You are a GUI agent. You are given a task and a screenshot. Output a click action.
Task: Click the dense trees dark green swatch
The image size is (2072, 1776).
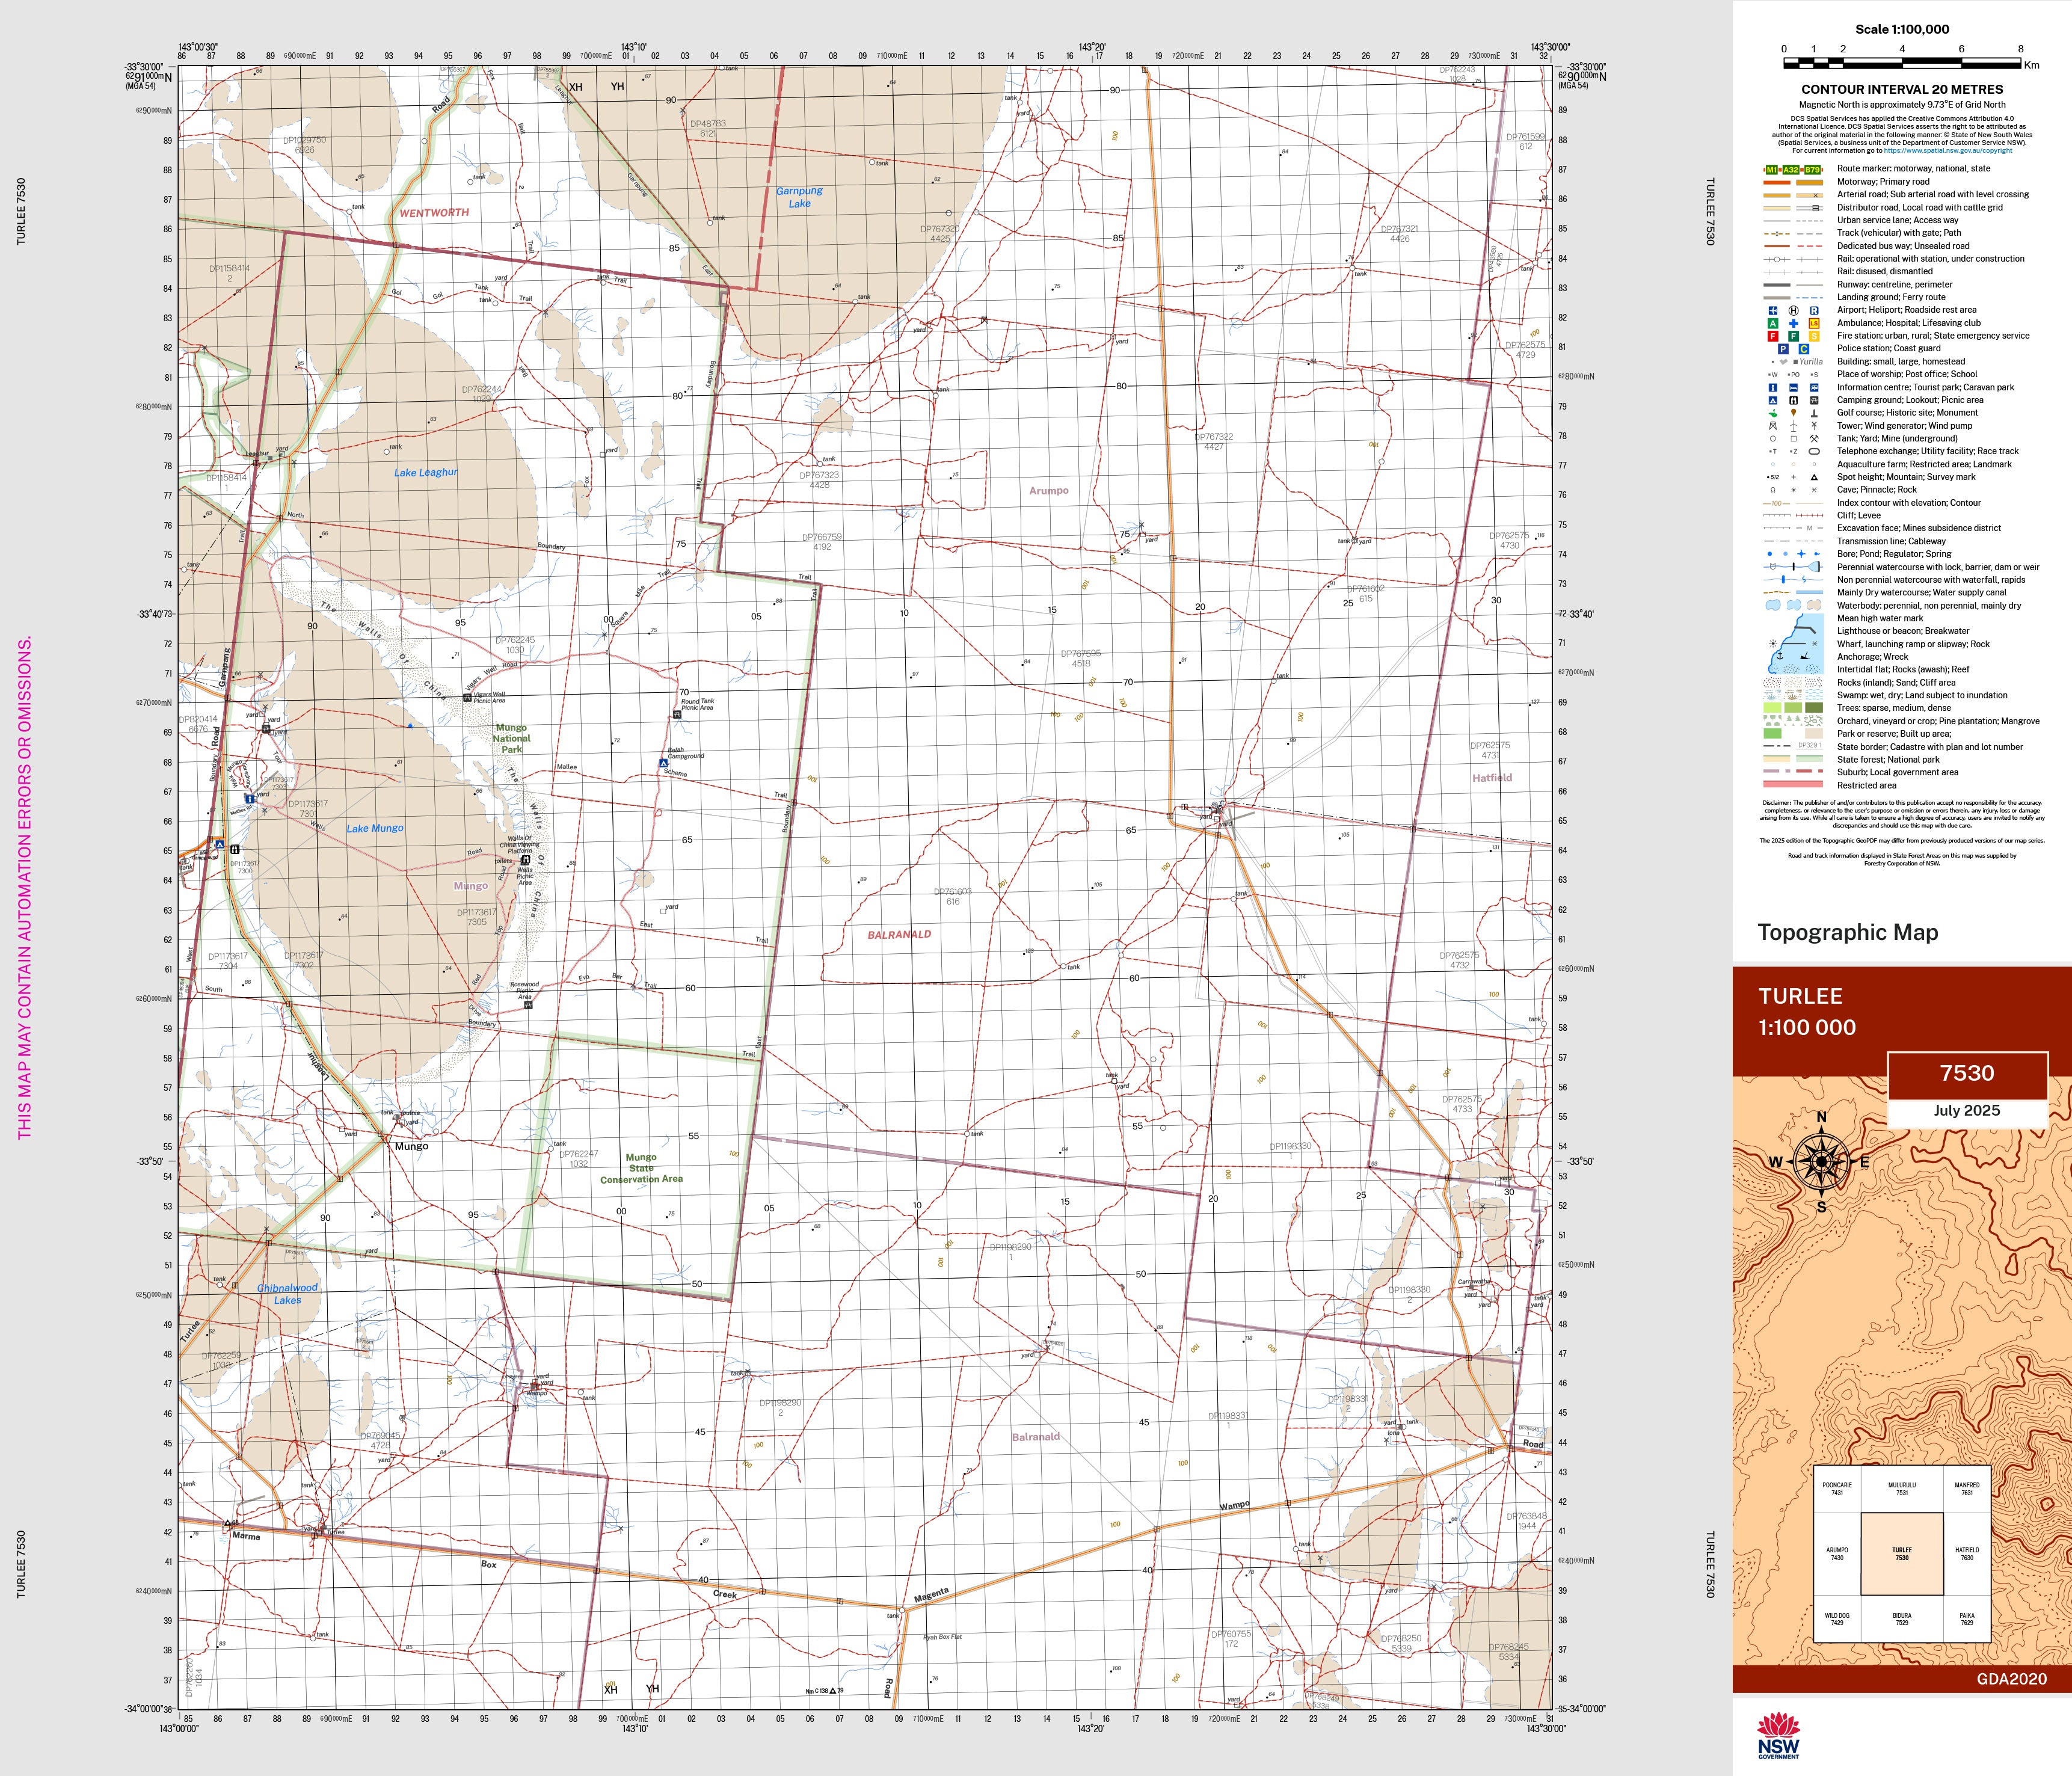pyautogui.click(x=1814, y=708)
